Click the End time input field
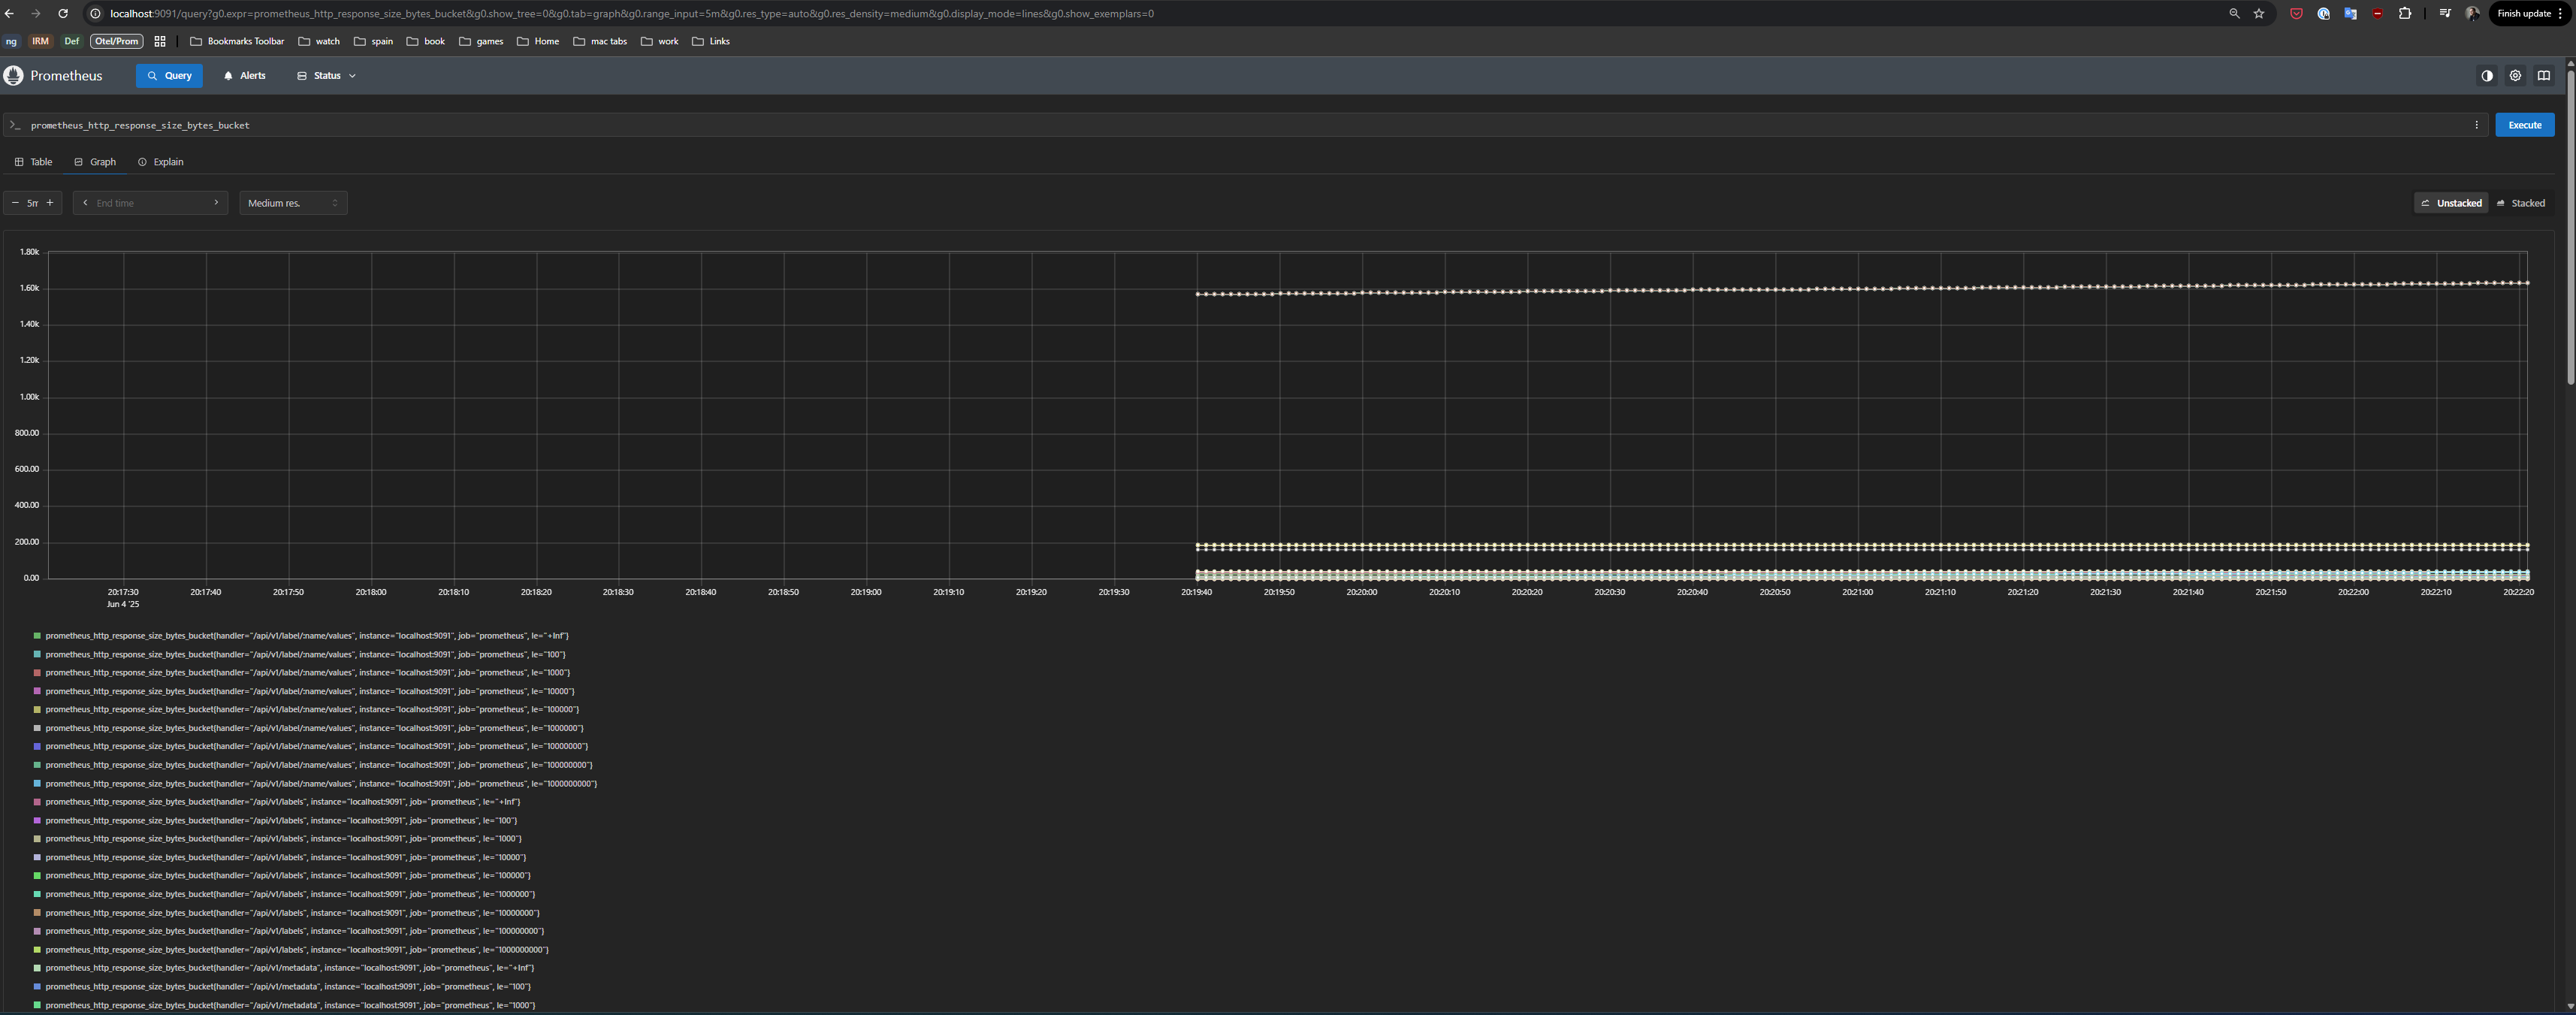This screenshot has width=2576, height=1015. click(x=150, y=203)
